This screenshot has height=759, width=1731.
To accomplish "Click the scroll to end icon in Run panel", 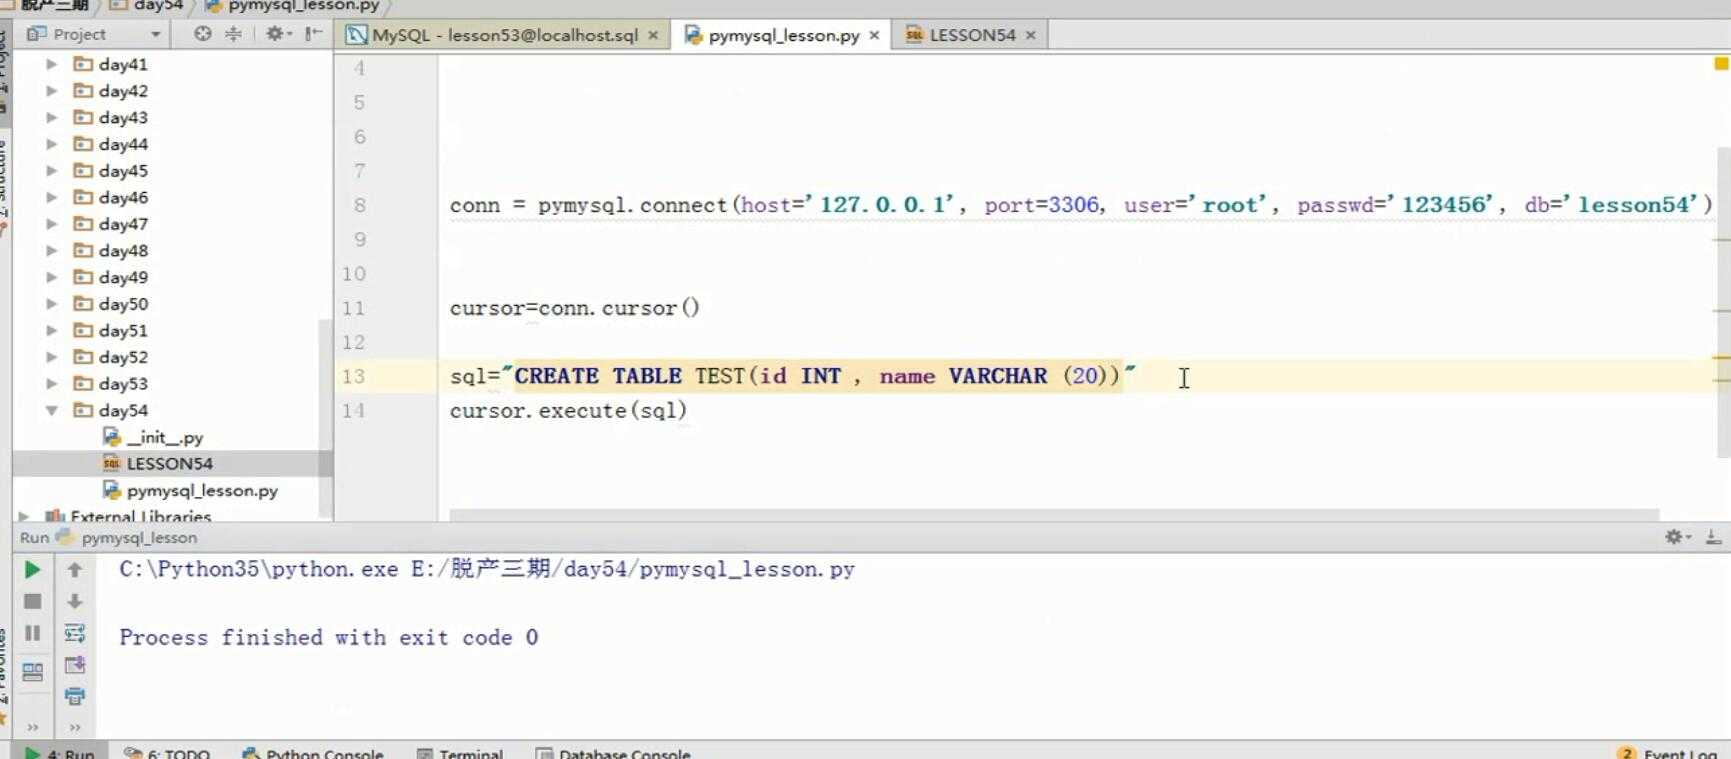I will [x=74, y=665].
